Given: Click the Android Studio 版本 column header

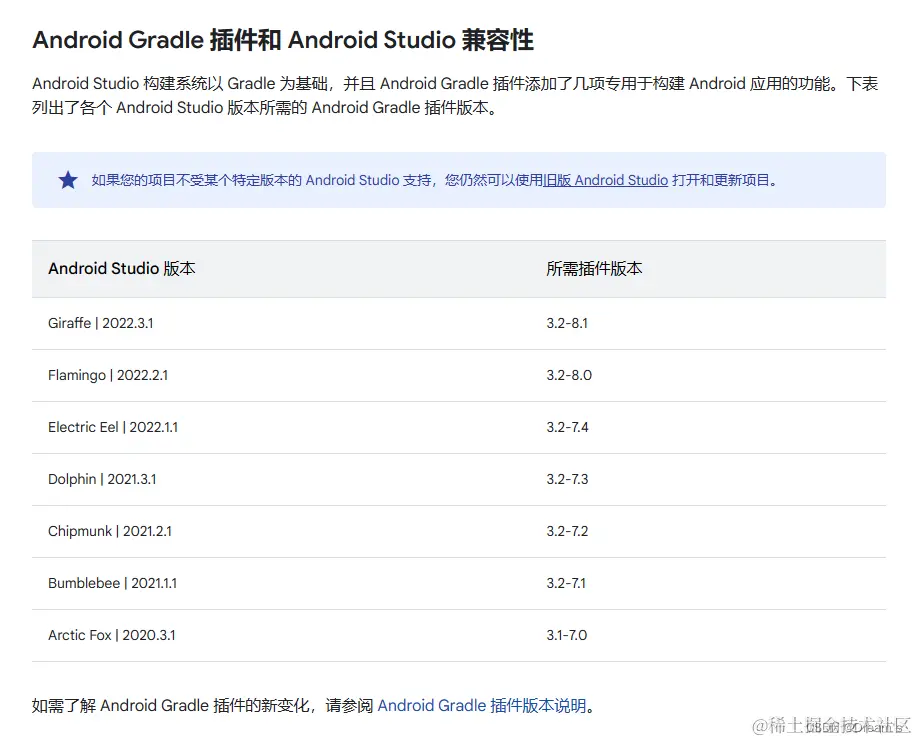Looking at the screenshot, I should [x=122, y=269].
